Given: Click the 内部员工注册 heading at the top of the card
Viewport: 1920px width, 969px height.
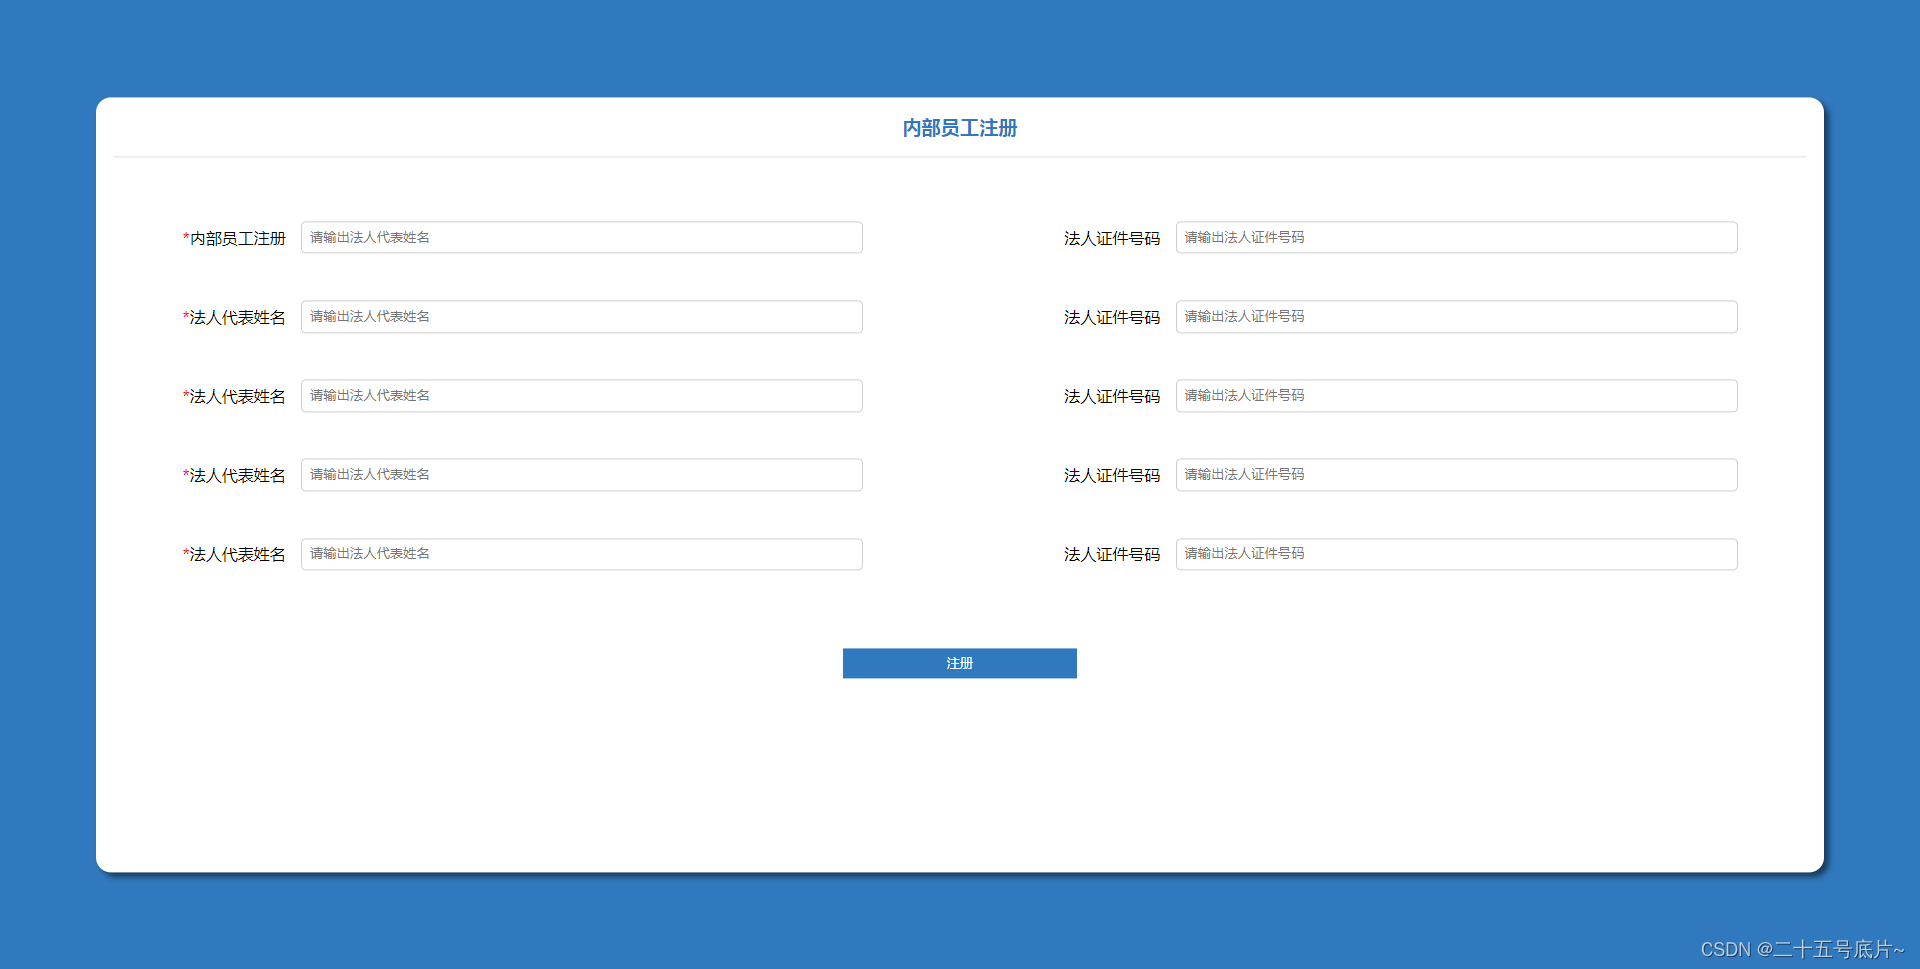Looking at the screenshot, I should pos(959,128).
